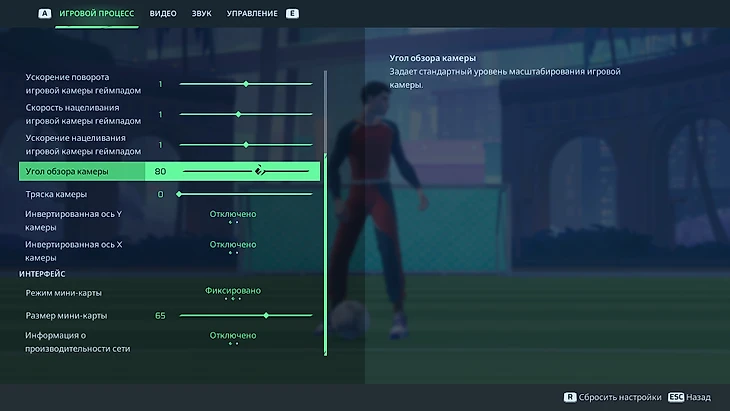Click the settings list vertical scrollbar
Viewport: 730px width, 411px height.
[x=325, y=213]
